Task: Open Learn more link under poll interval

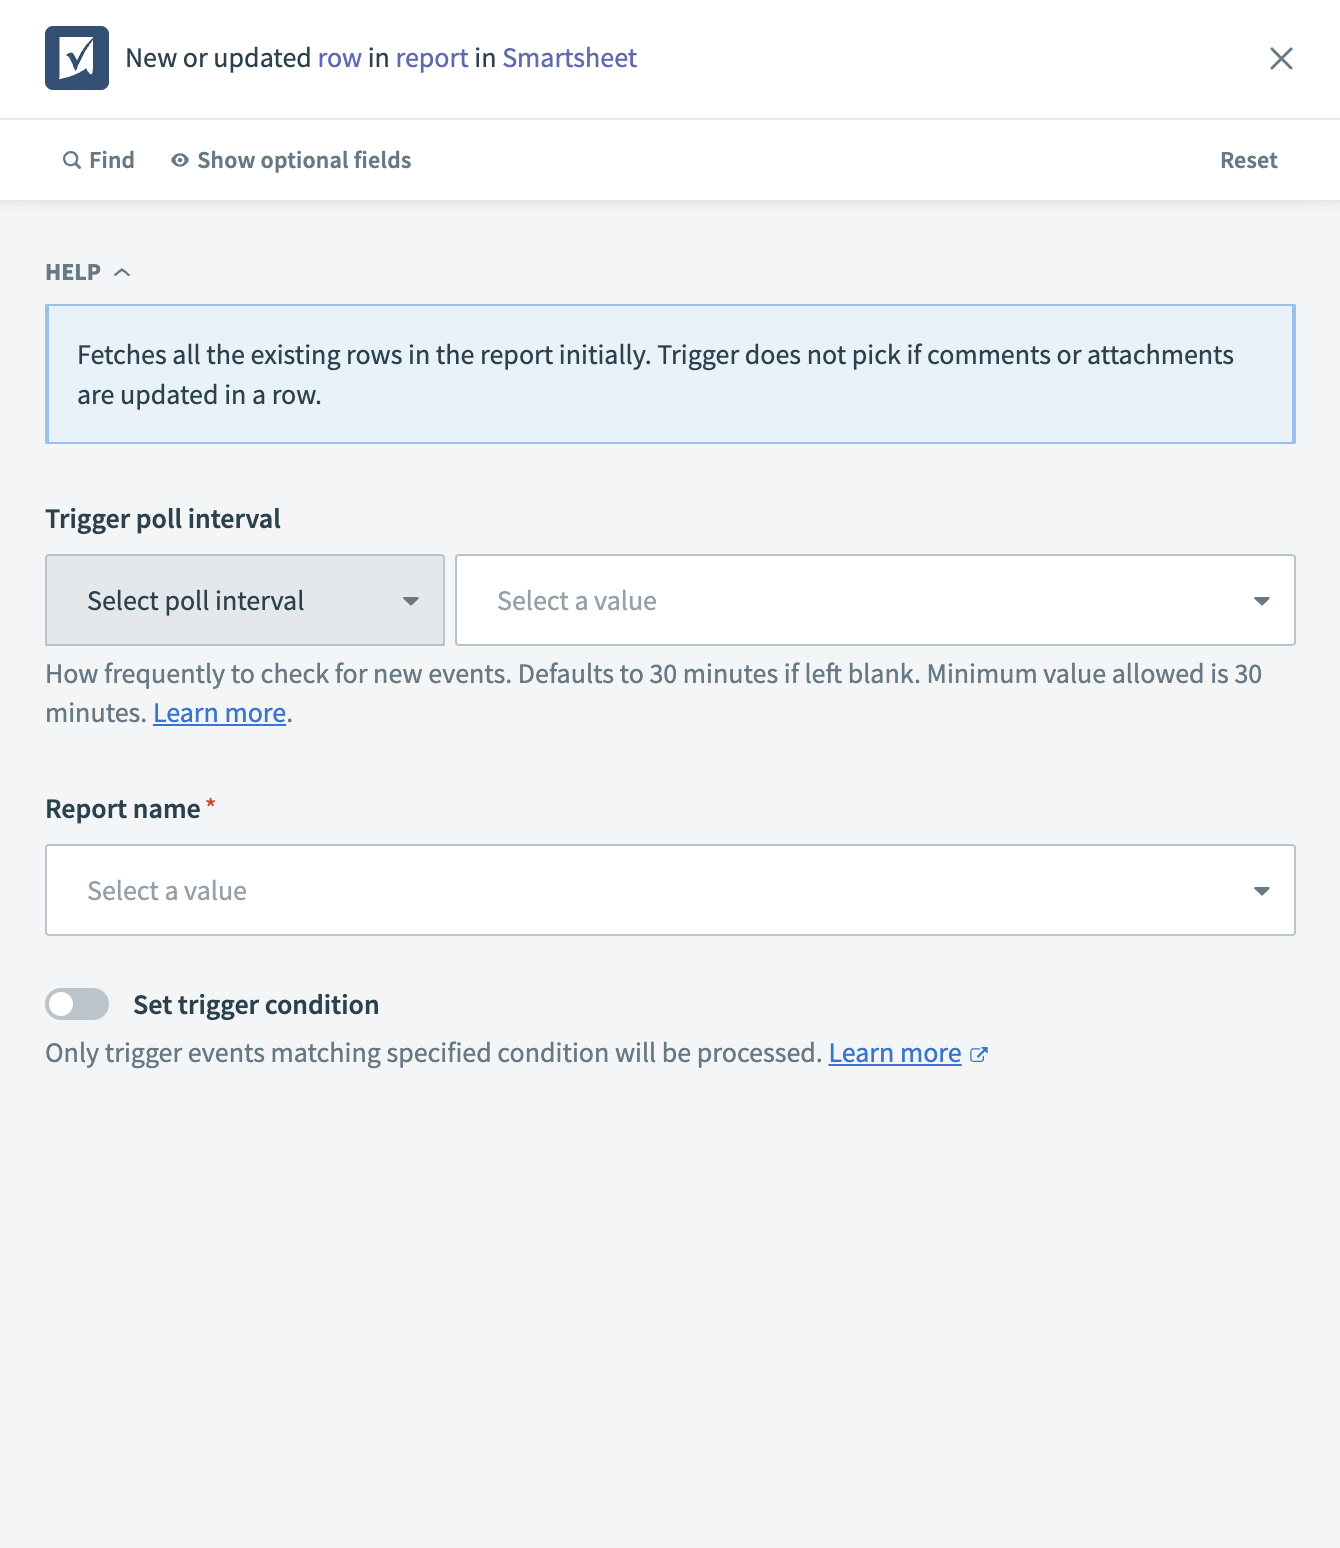Action: tap(219, 713)
